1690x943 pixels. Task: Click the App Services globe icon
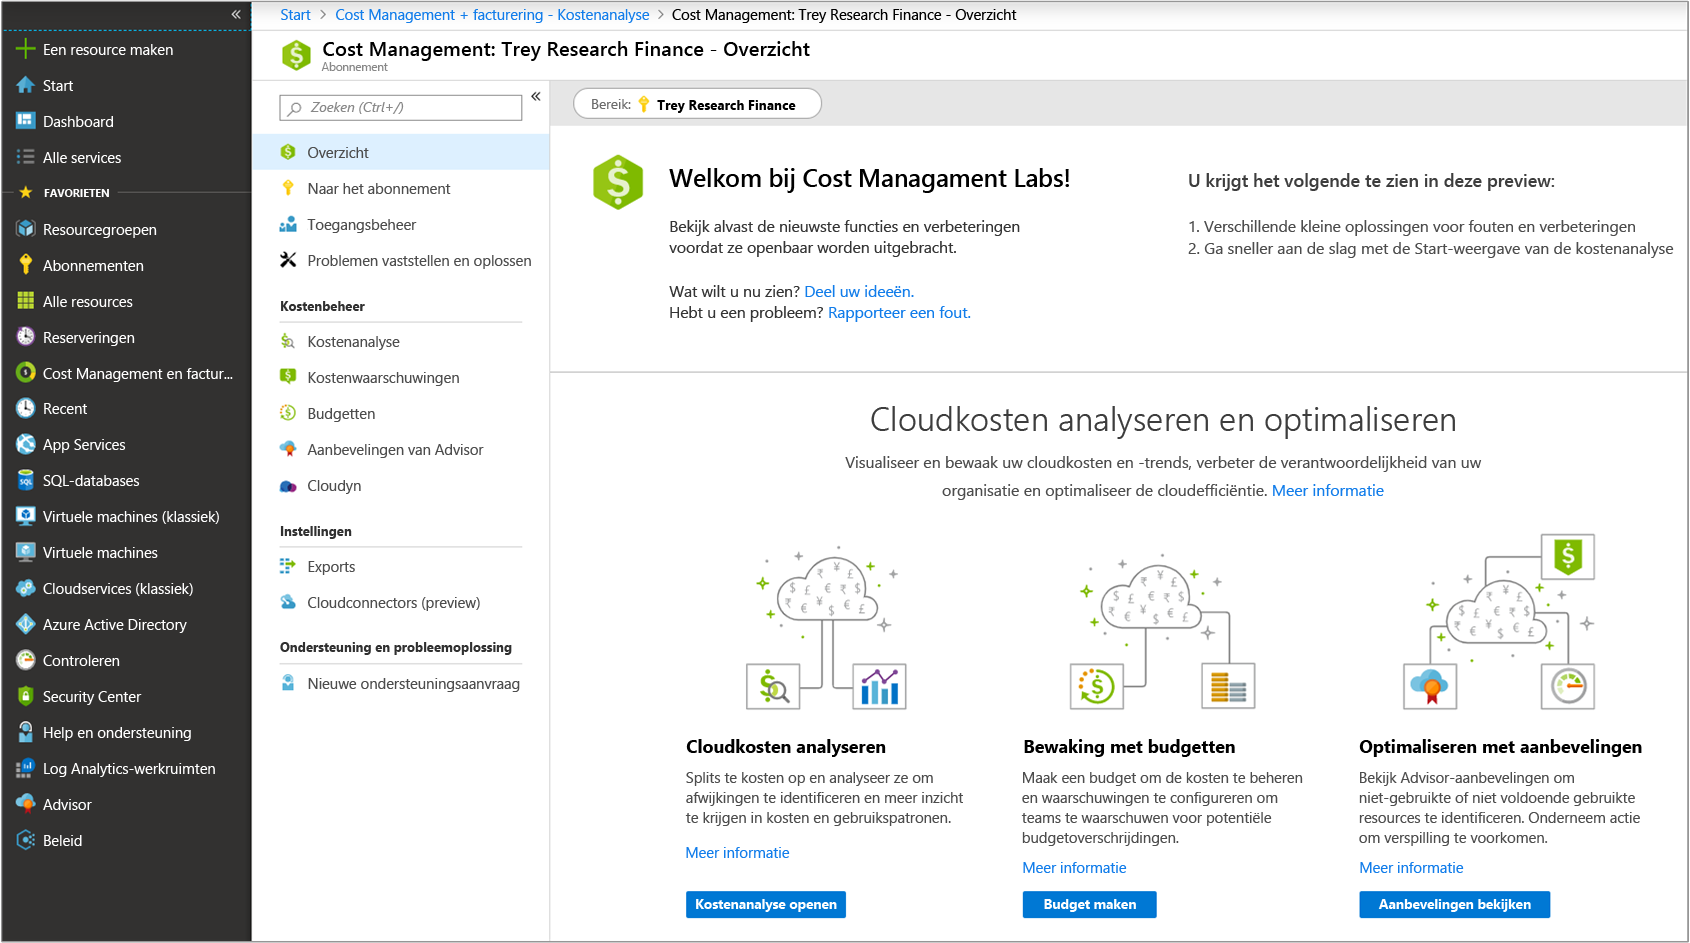[x=25, y=444]
